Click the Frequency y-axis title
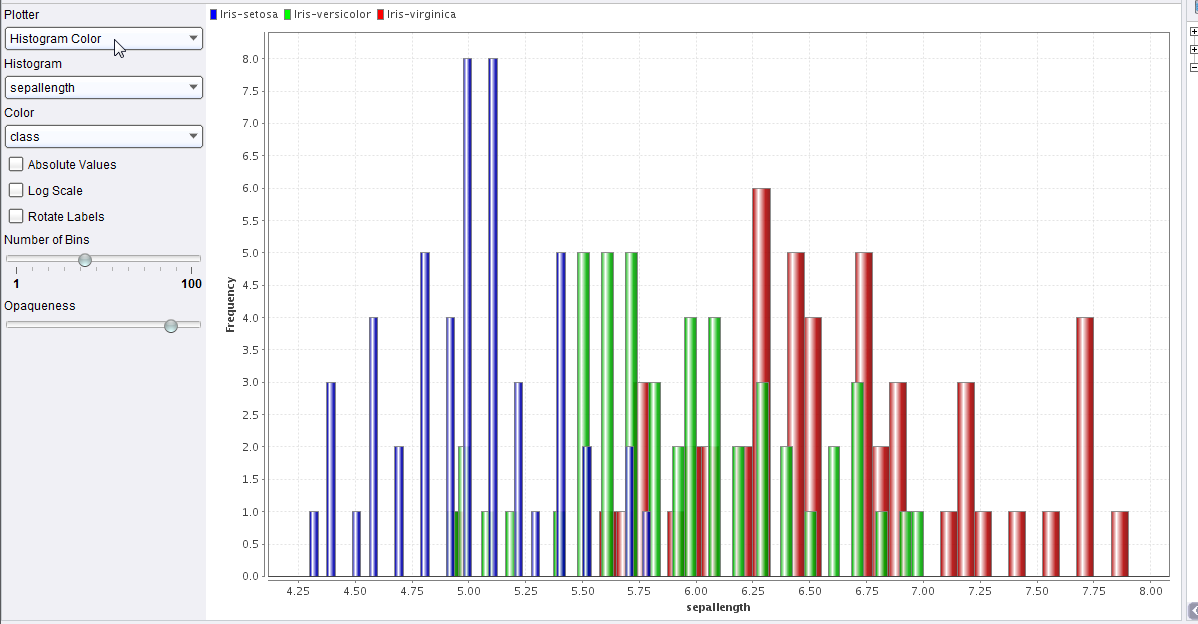This screenshot has width=1198, height=624. pos(230,305)
